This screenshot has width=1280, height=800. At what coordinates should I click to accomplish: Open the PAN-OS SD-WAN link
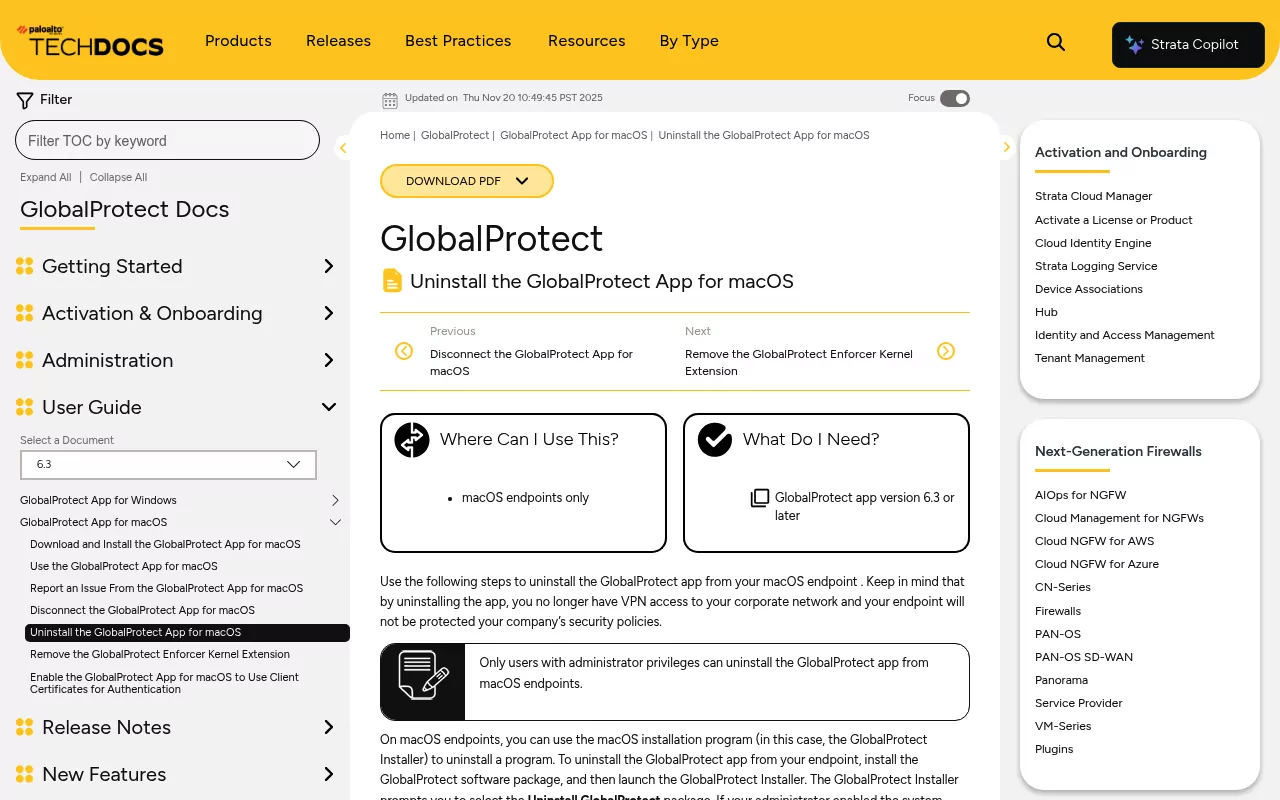point(1084,657)
